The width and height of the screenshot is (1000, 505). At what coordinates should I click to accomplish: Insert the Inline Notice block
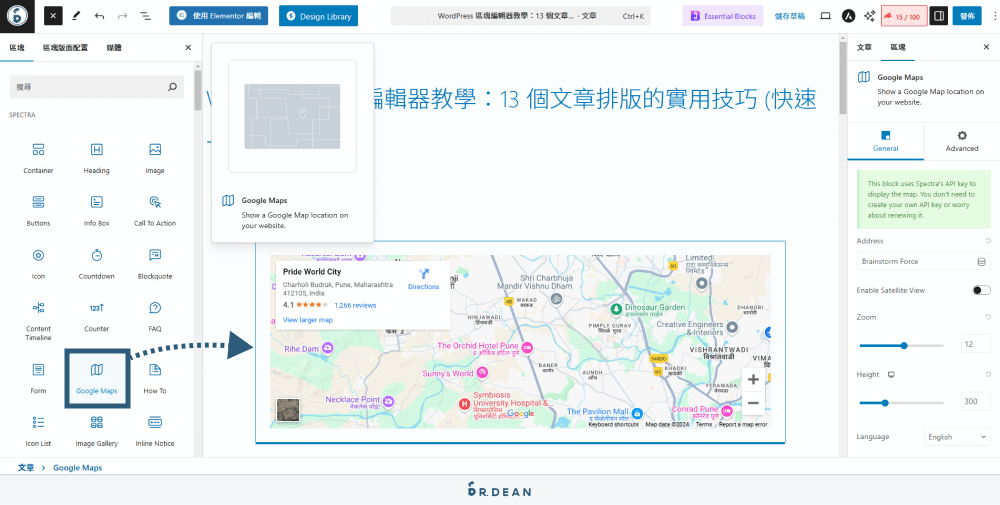[154, 432]
